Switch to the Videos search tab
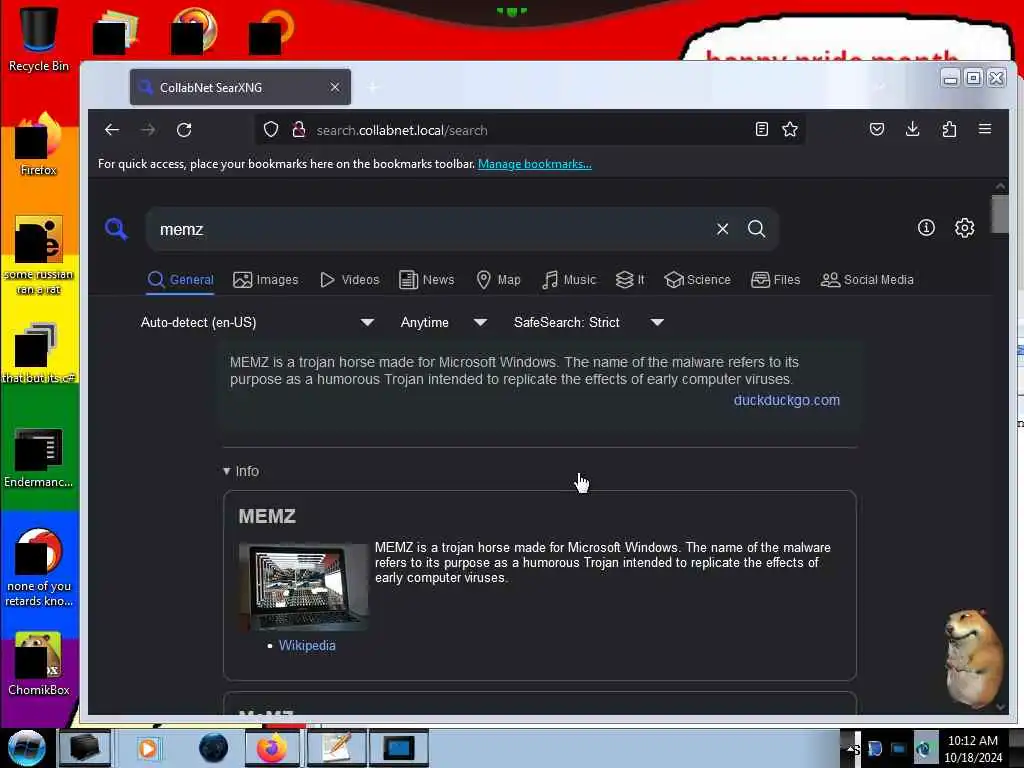 pyautogui.click(x=349, y=280)
